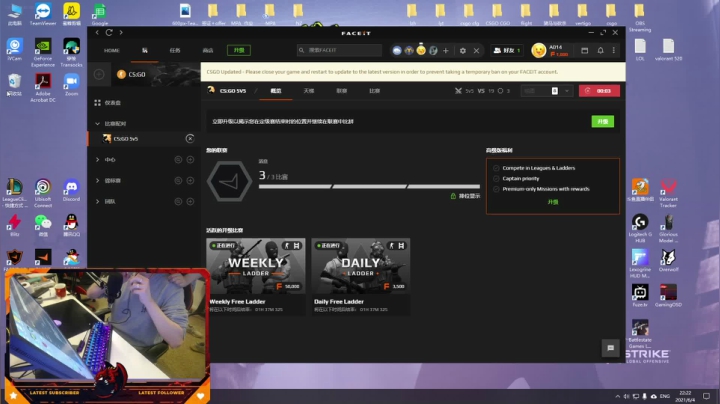Open the chat bubble at the bottom right
720x404 pixels.
point(611,348)
